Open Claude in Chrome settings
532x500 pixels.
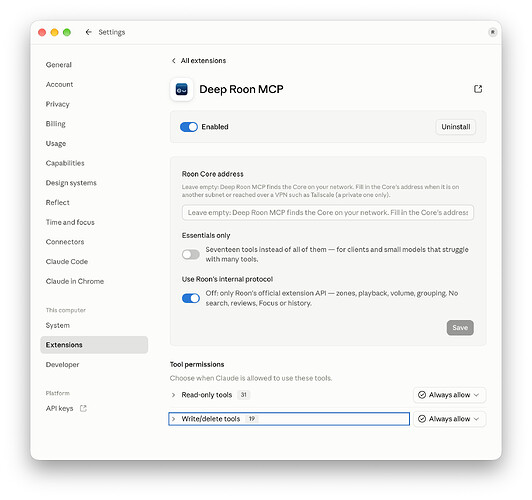(x=75, y=281)
